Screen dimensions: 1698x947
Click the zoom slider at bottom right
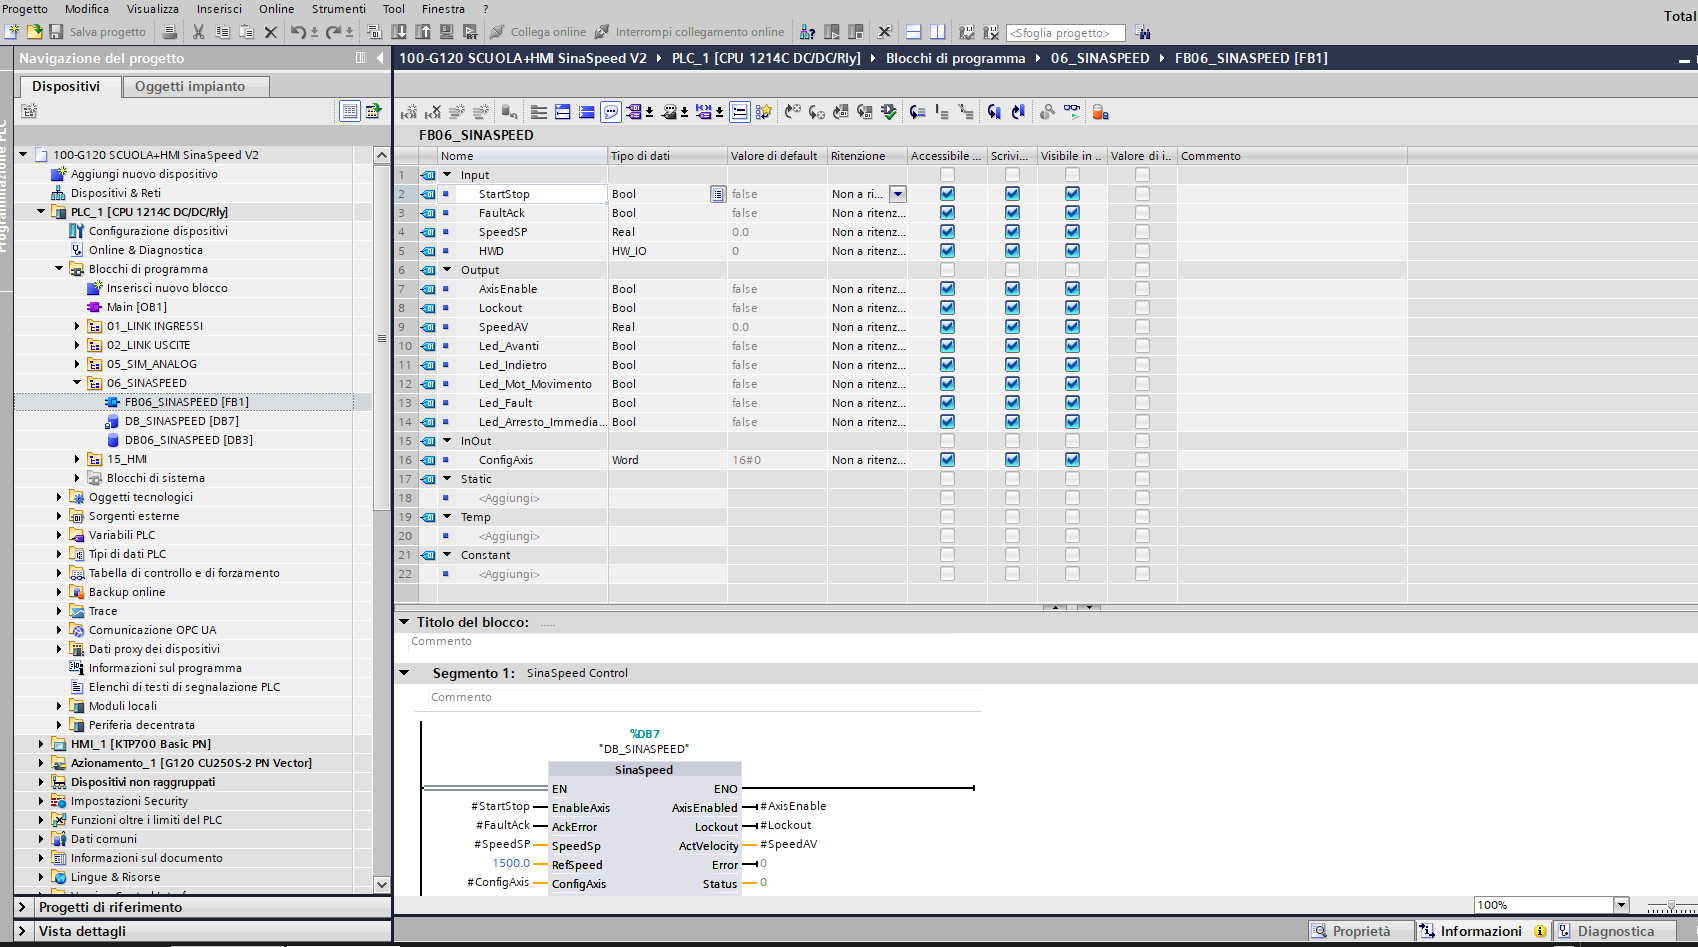[1670, 905]
